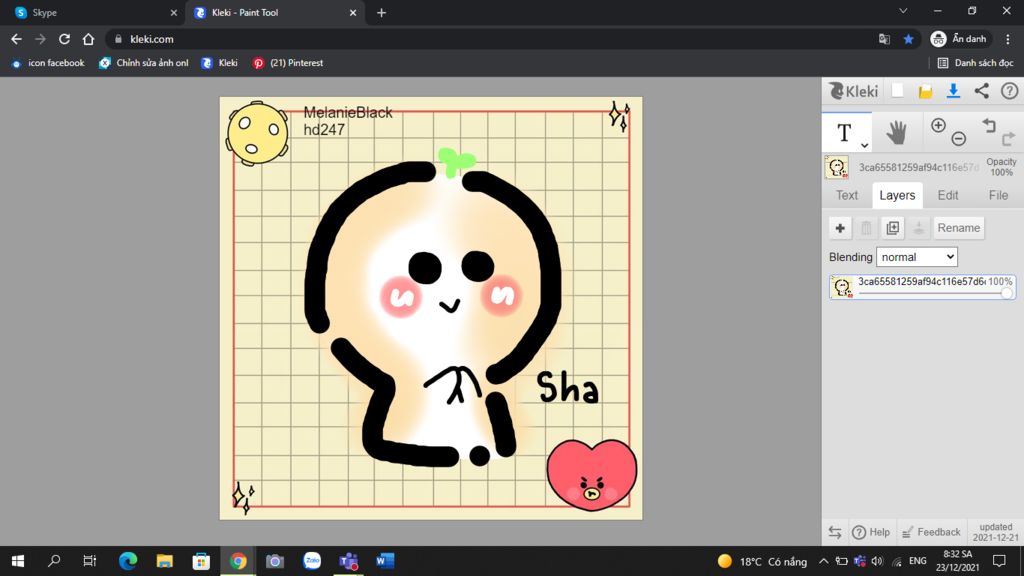Undo the last action

[989, 125]
